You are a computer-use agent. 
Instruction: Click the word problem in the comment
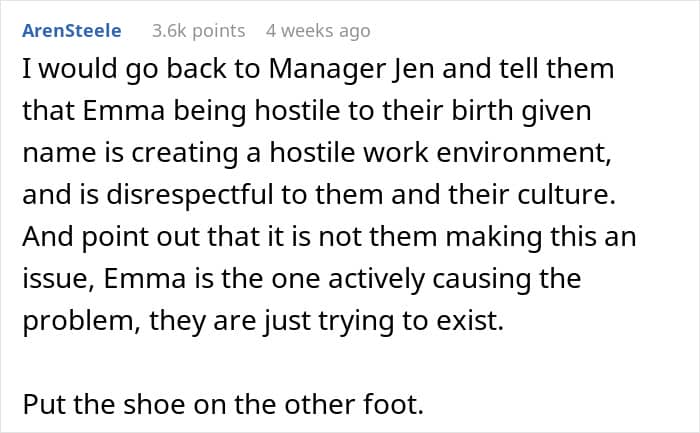tap(79, 321)
